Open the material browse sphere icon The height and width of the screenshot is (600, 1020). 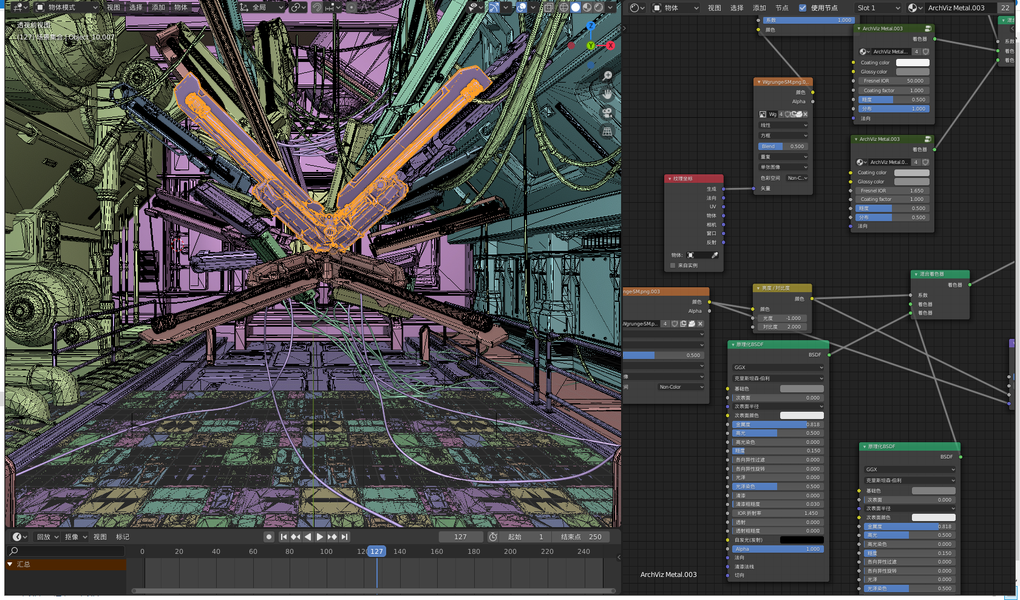point(914,8)
